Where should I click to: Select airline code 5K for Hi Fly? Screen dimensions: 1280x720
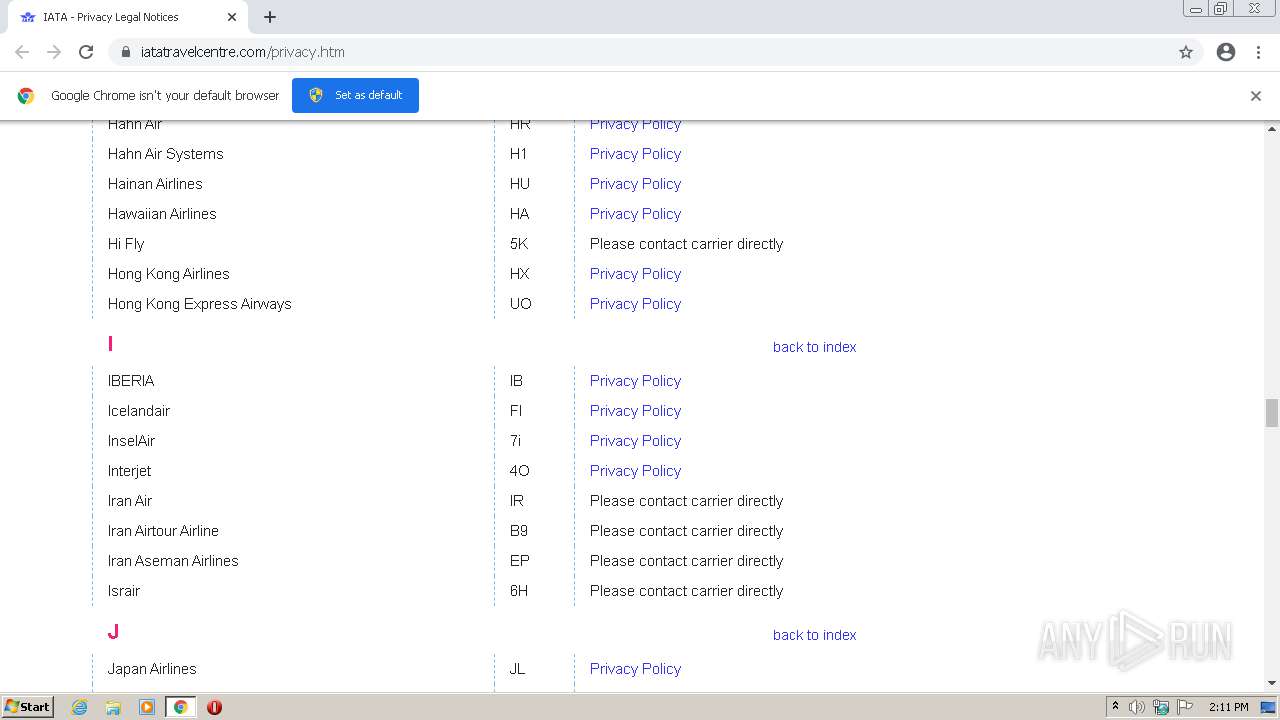(519, 244)
